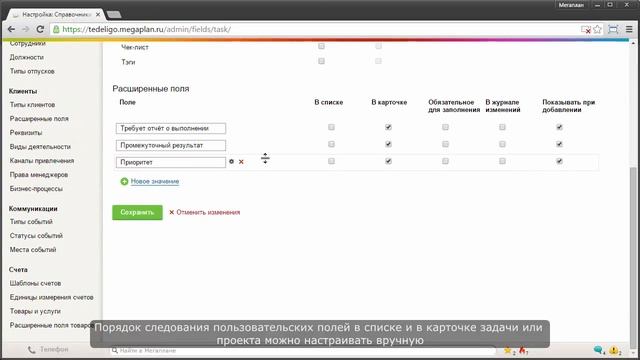Click the green Сохранить button
The image size is (640, 360).
pos(137,212)
